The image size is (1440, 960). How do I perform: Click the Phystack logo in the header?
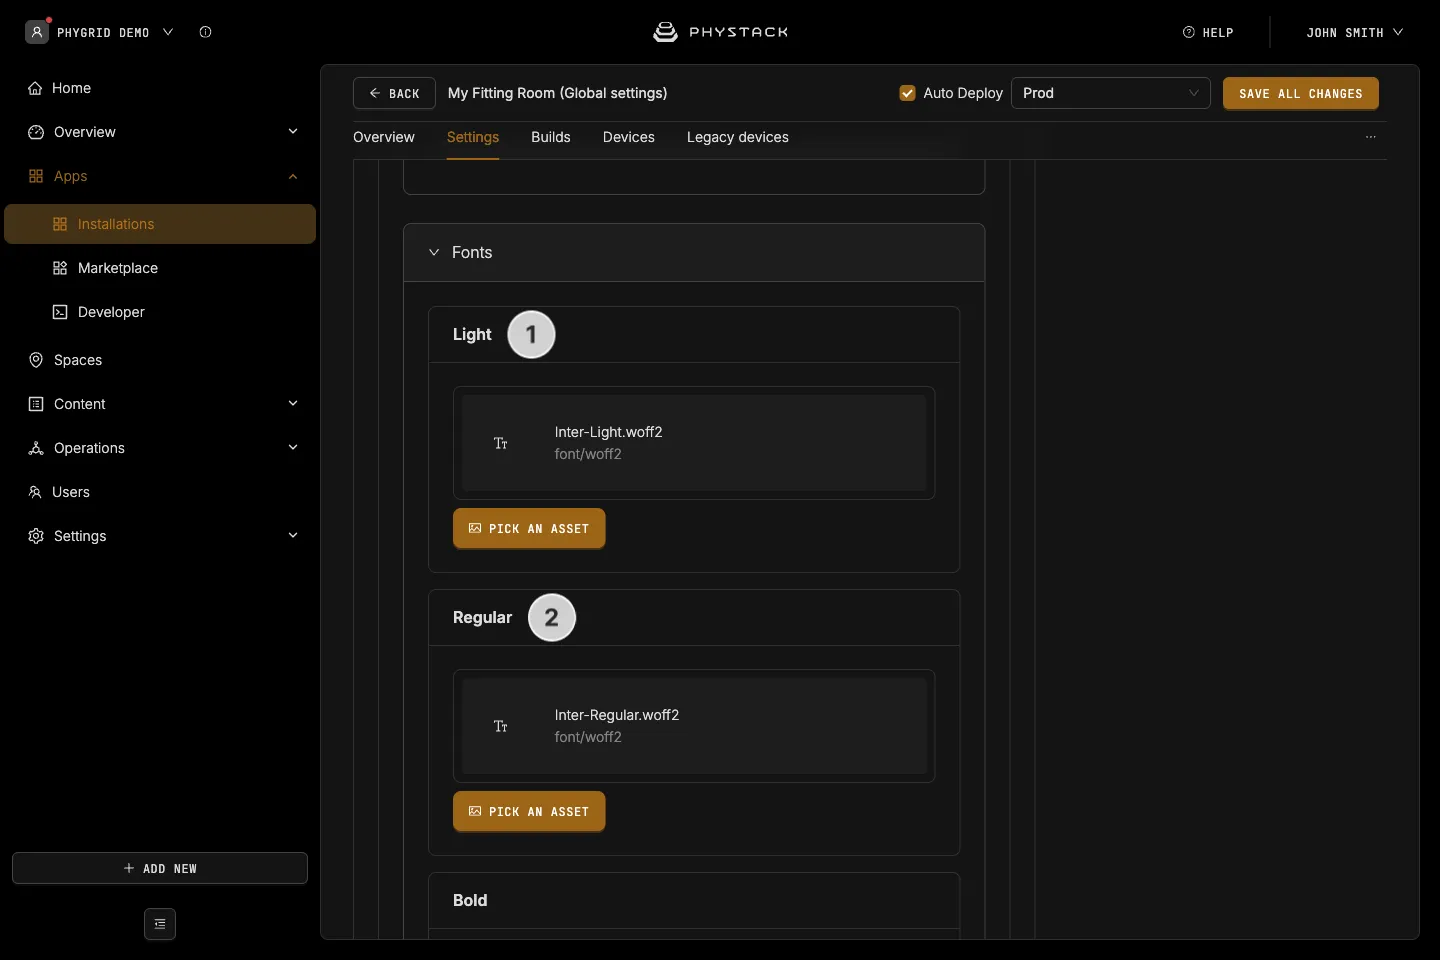click(720, 32)
